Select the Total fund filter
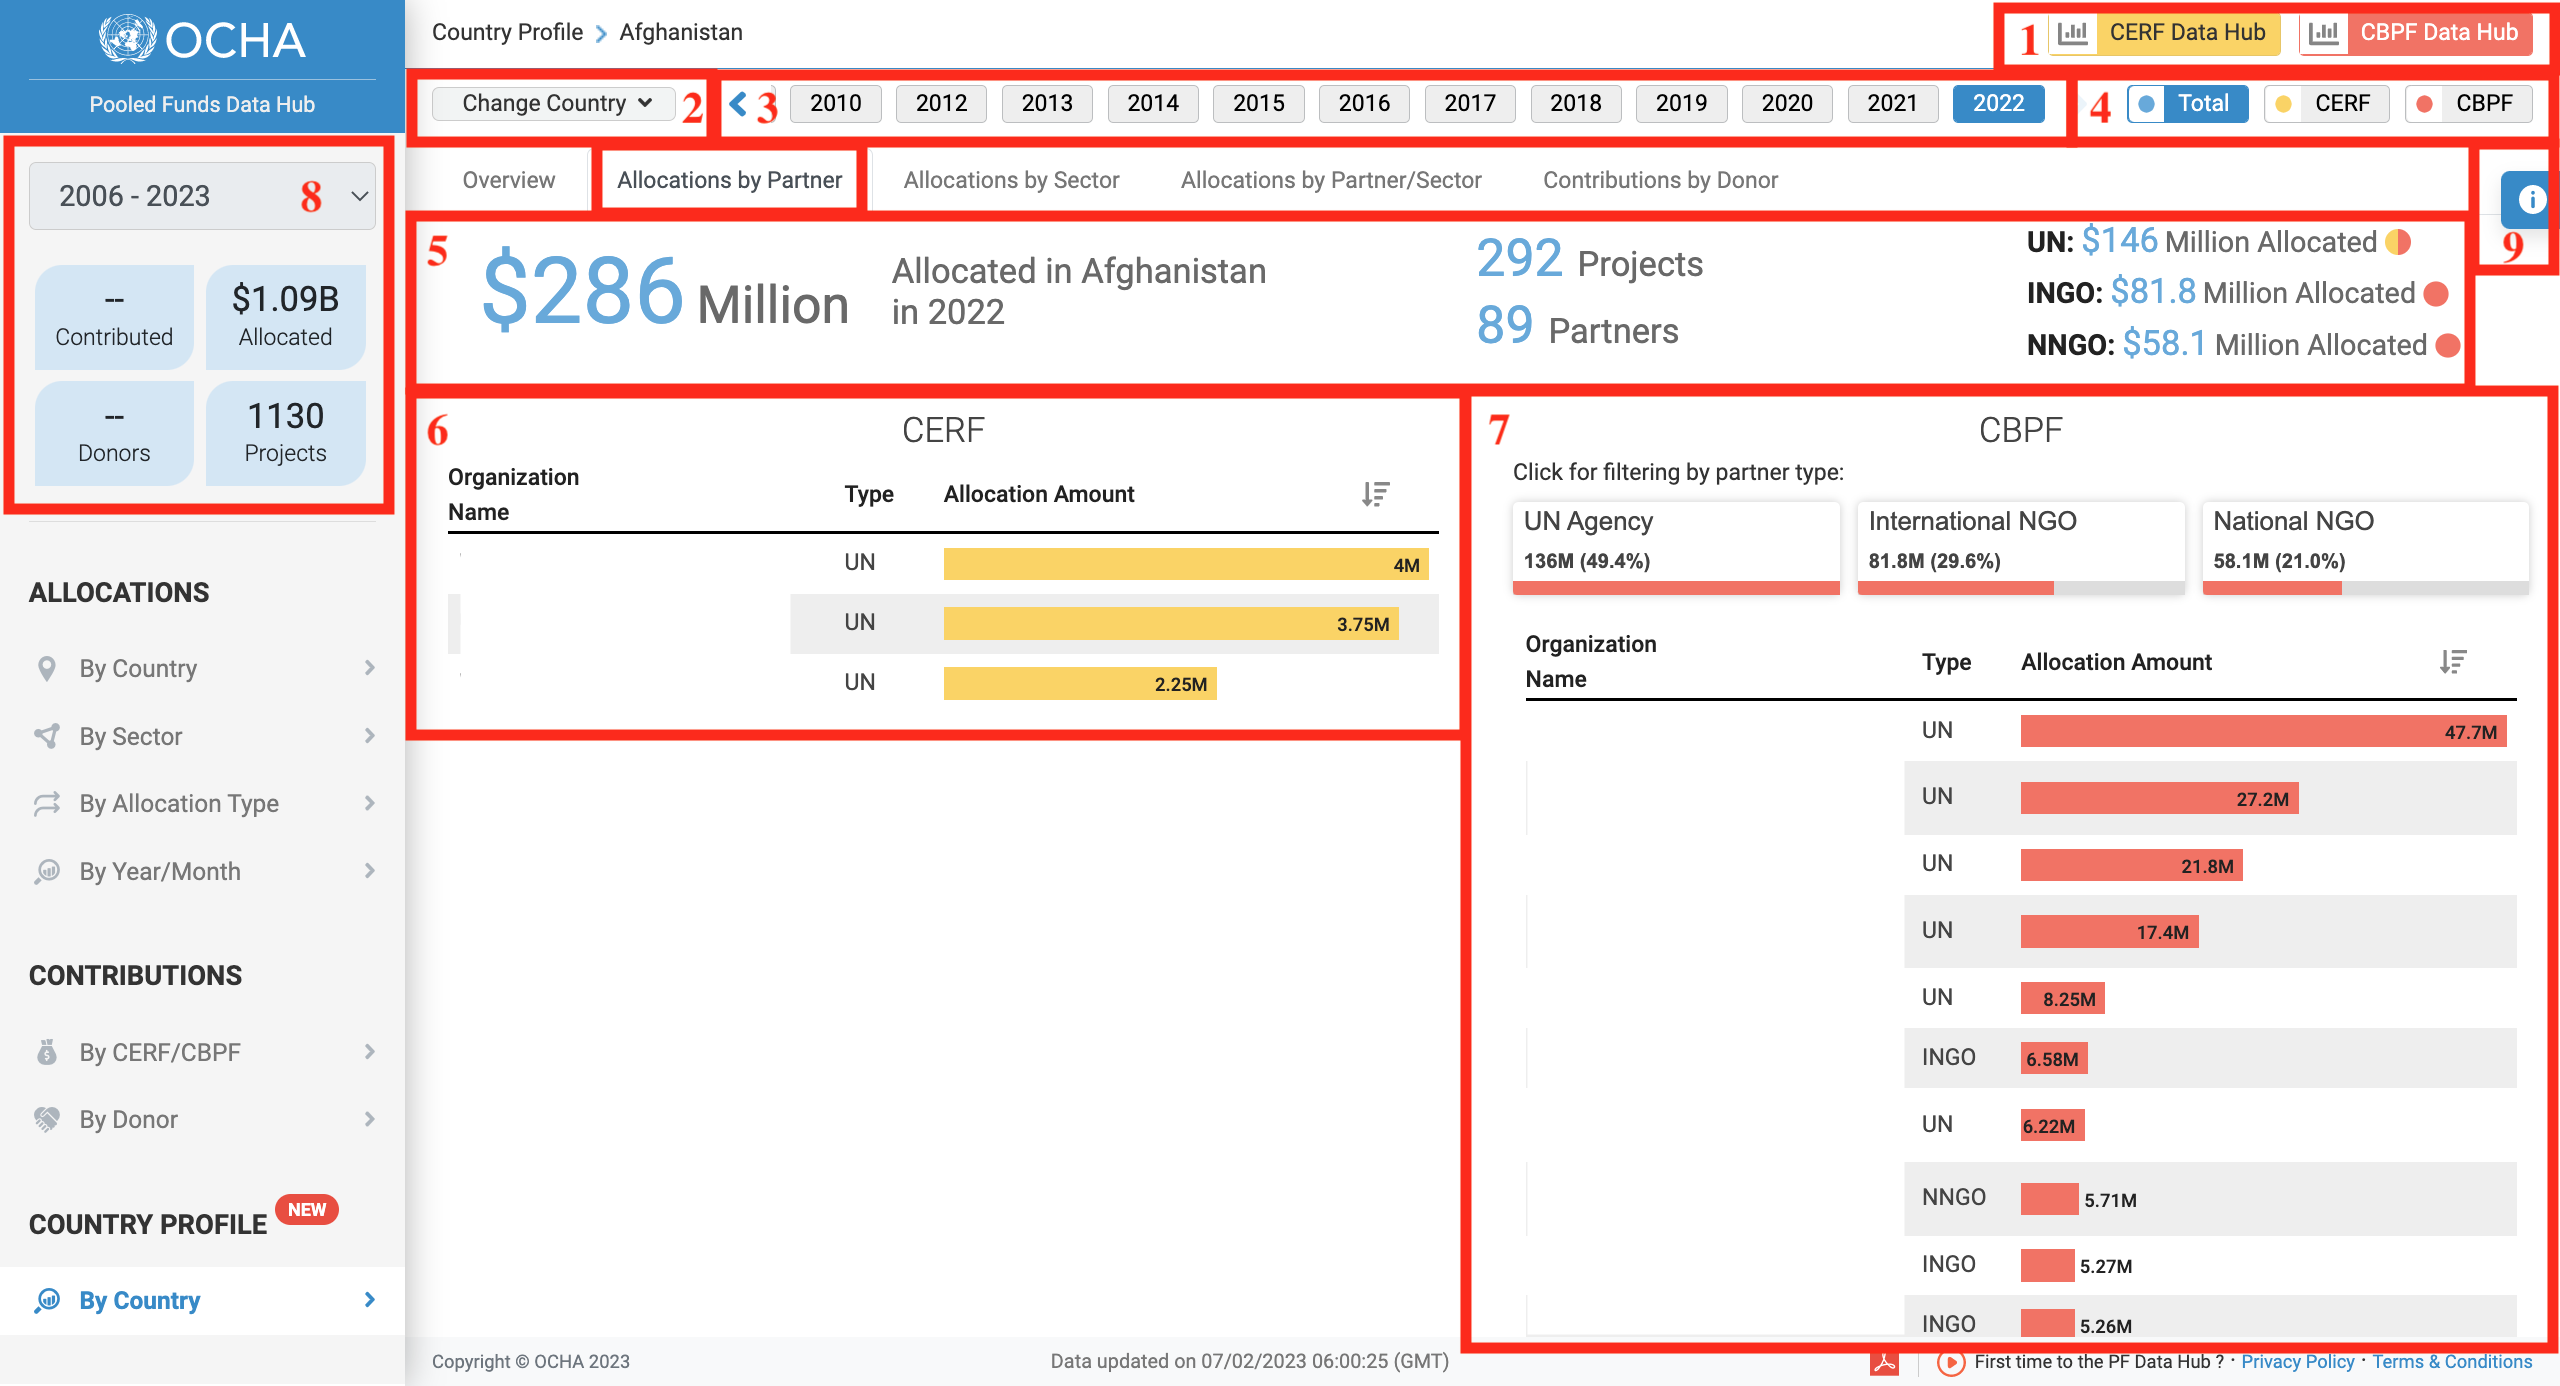 pyautogui.click(x=2188, y=103)
